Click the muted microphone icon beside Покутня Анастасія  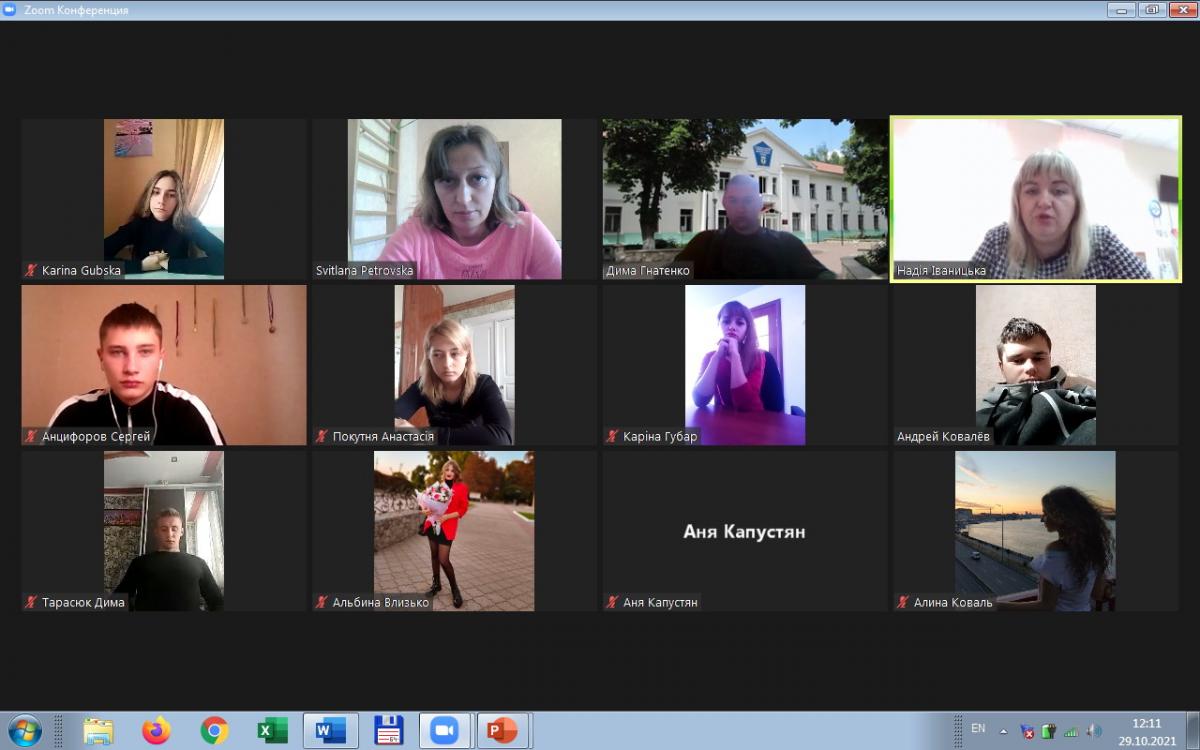coord(322,436)
